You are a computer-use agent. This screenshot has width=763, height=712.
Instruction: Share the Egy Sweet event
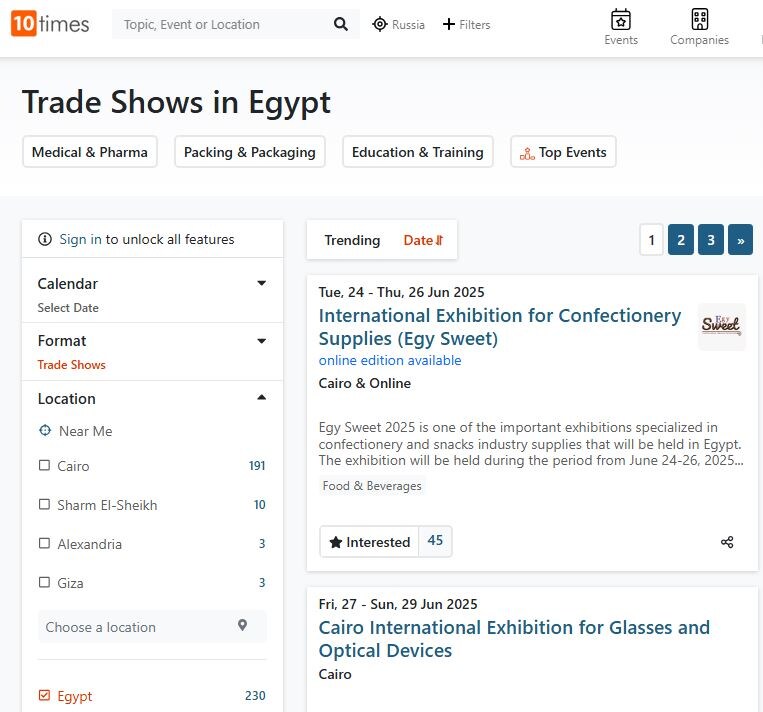[727, 542]
